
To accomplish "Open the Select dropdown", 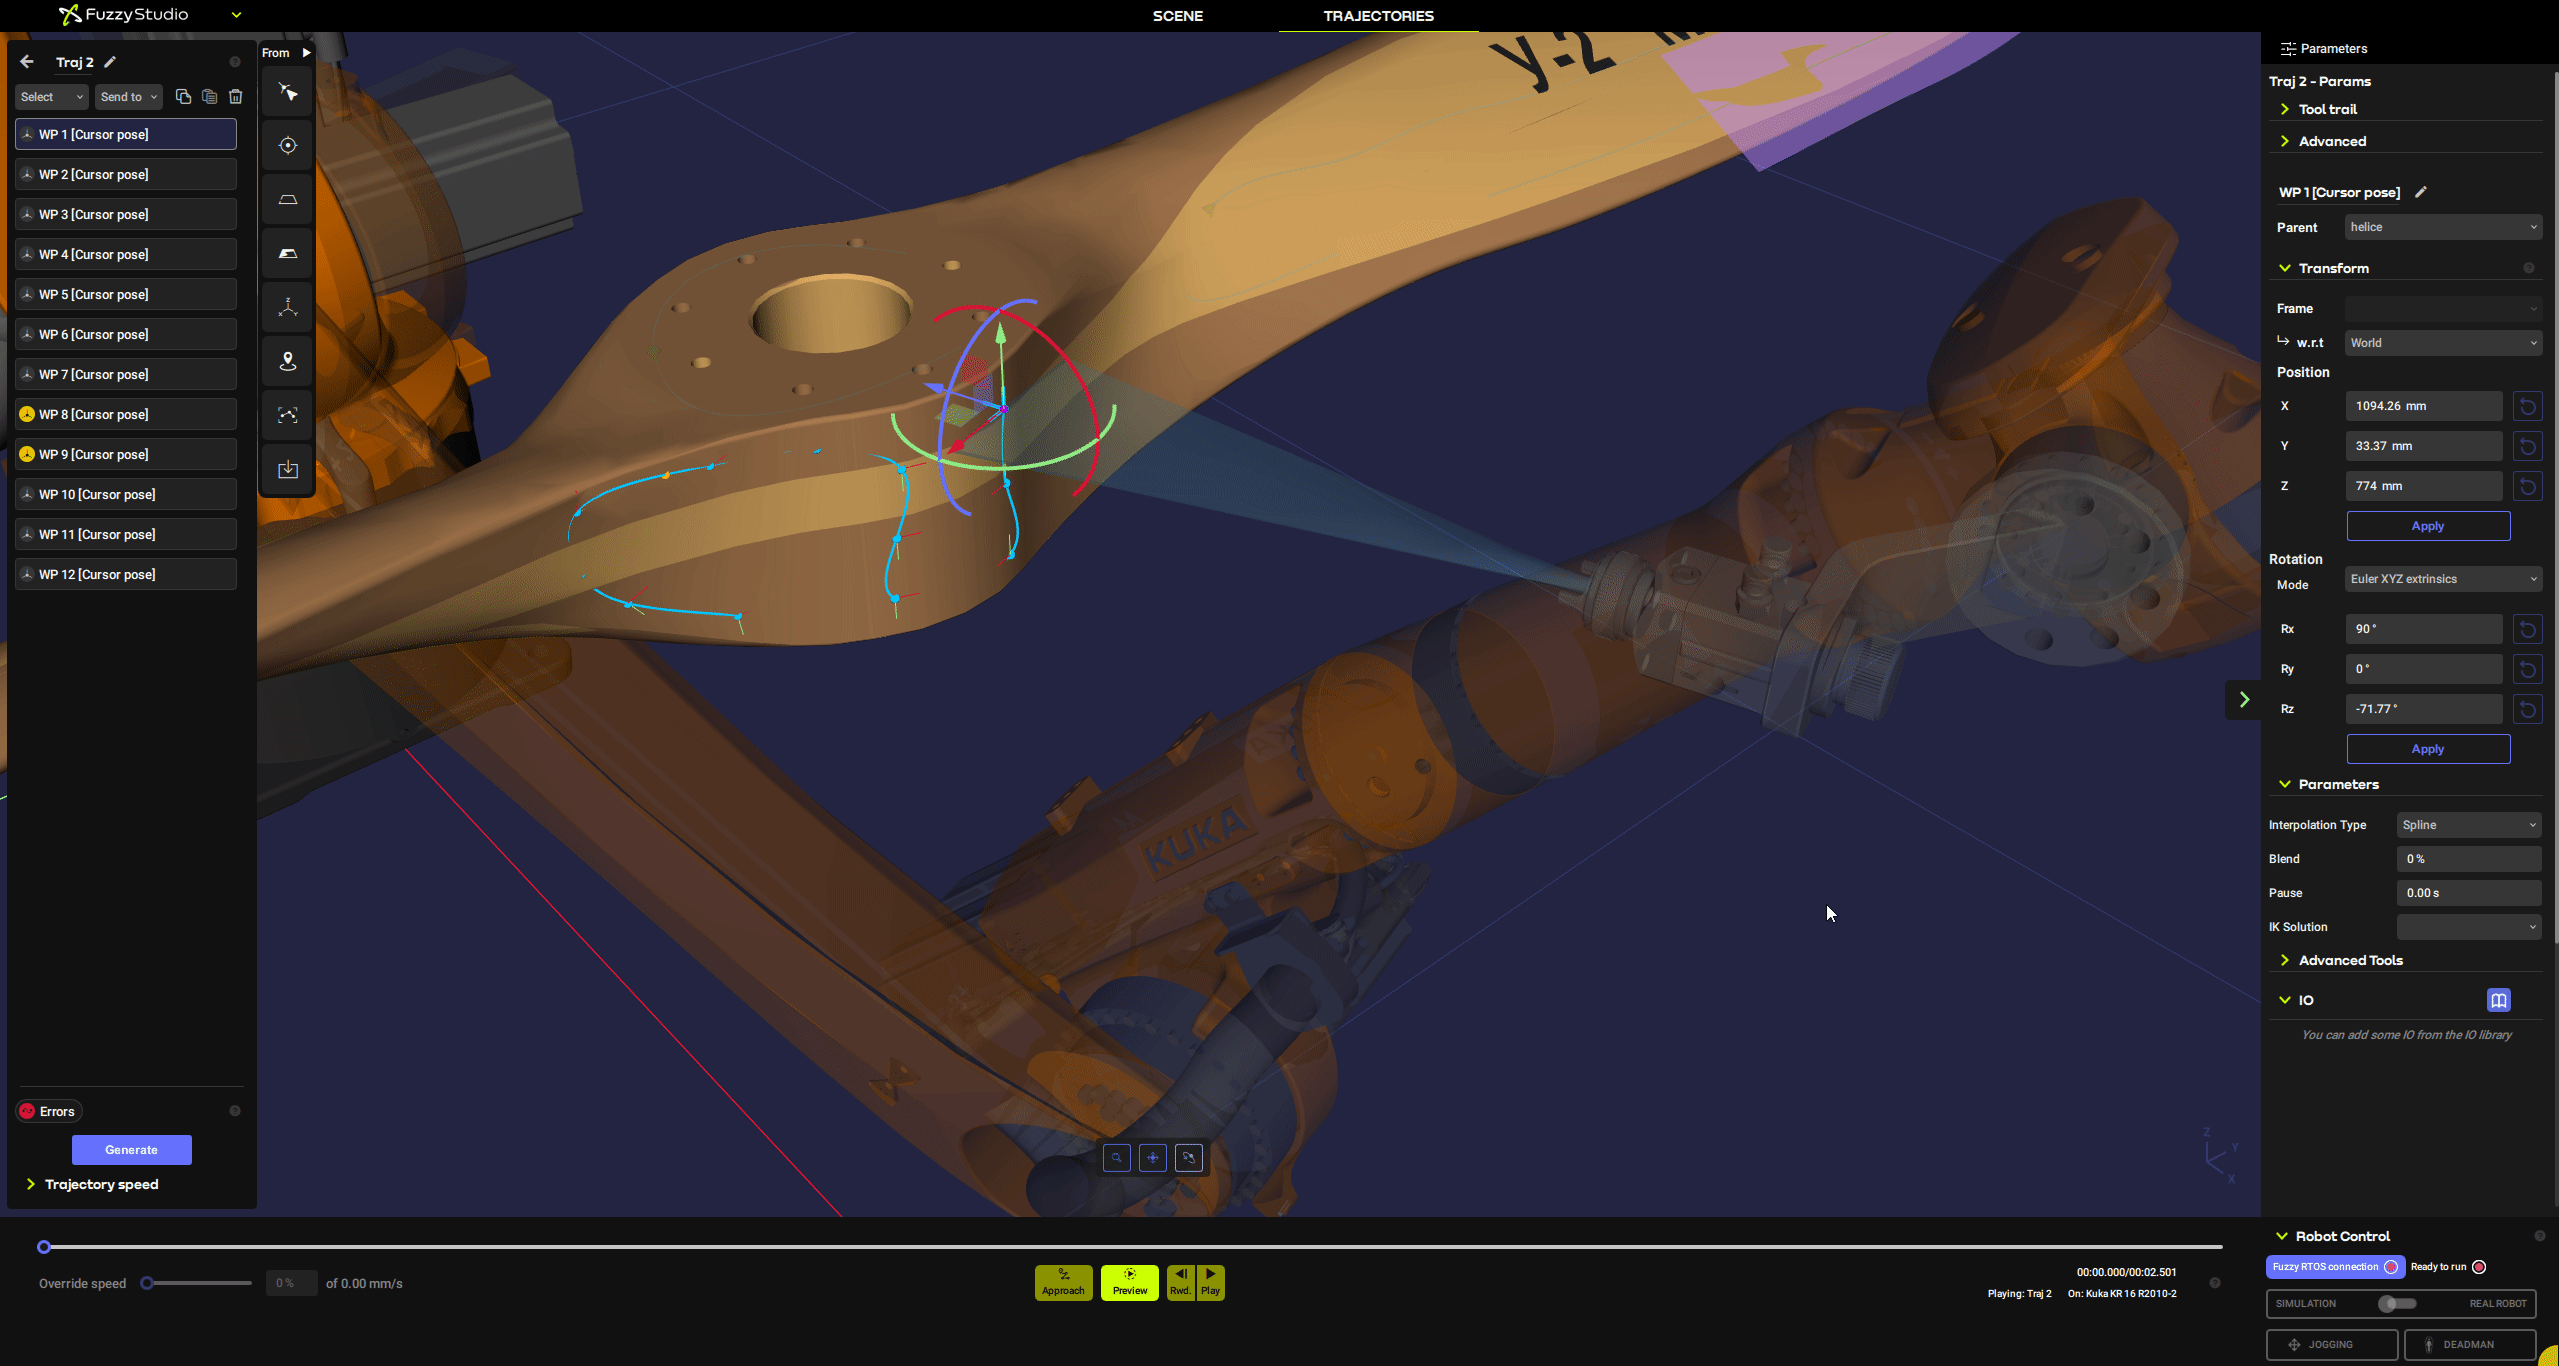I will [x=52, y=97].
